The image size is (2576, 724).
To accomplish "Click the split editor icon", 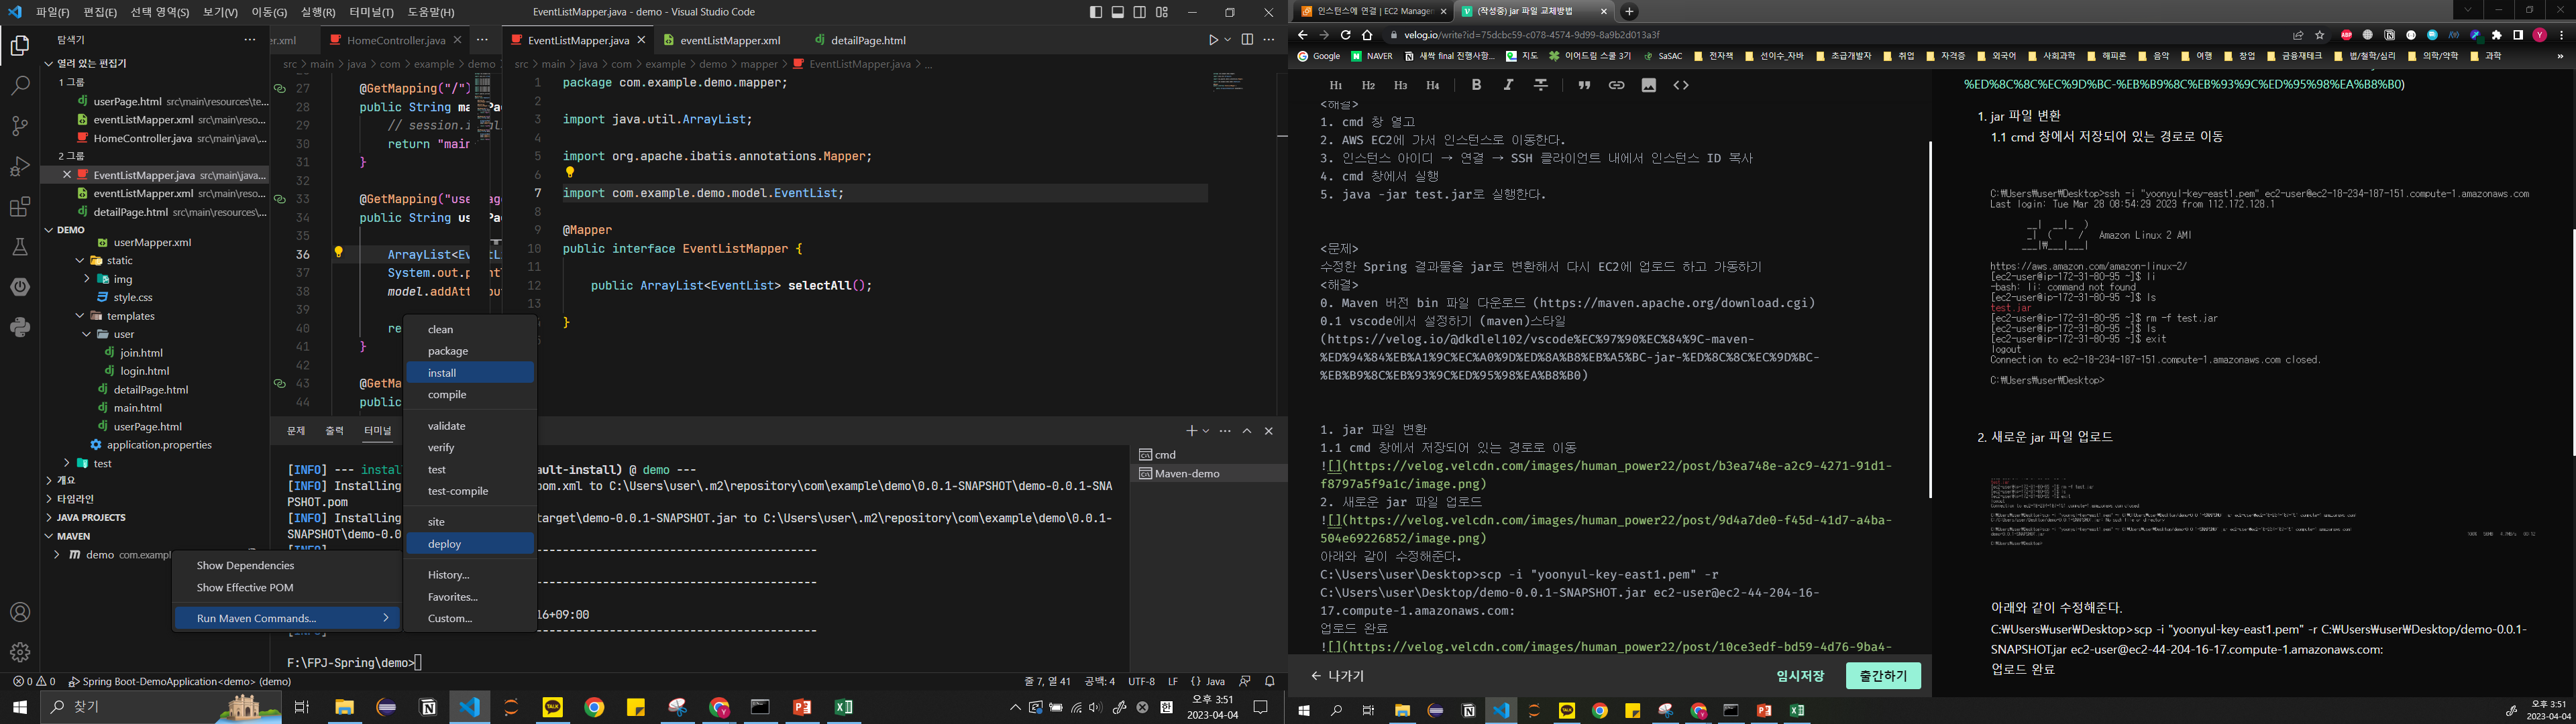I will coord(1247,40).
